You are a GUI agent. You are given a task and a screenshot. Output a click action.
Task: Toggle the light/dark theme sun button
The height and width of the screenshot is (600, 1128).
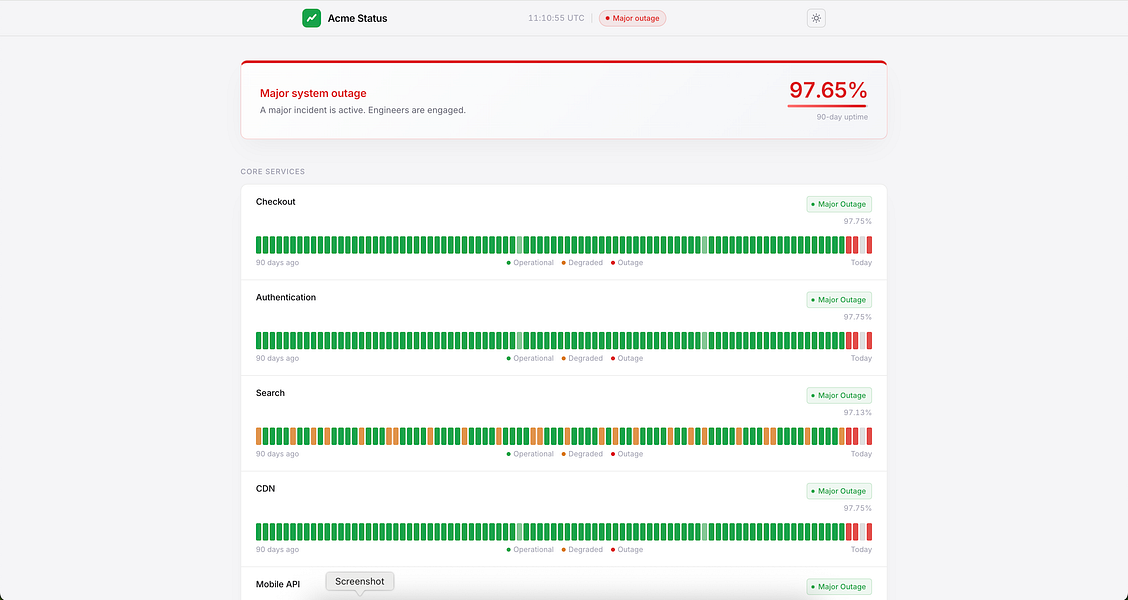(x=816, y=18)
